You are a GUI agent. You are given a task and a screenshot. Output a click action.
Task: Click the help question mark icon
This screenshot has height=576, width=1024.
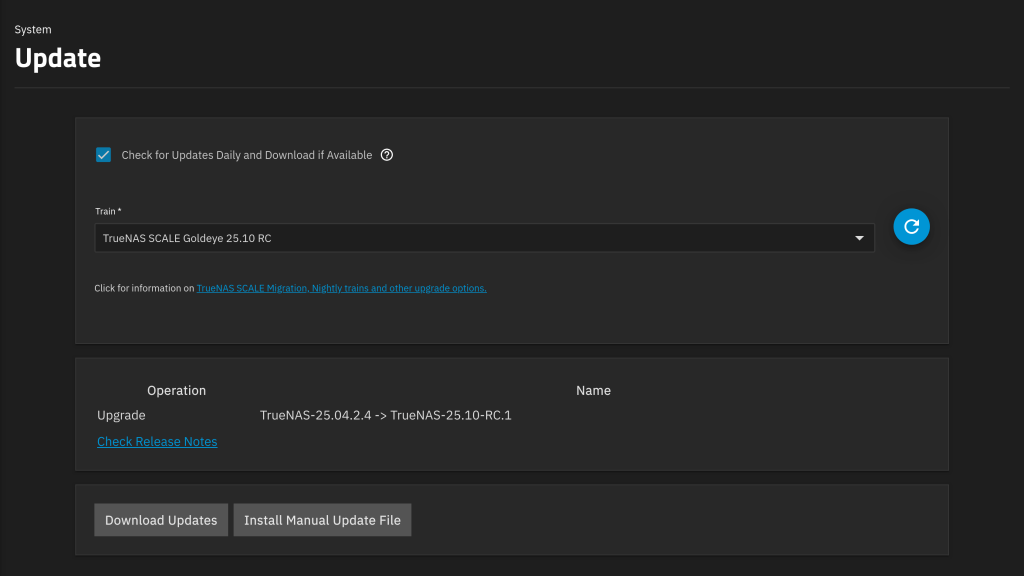coord(387,155)
